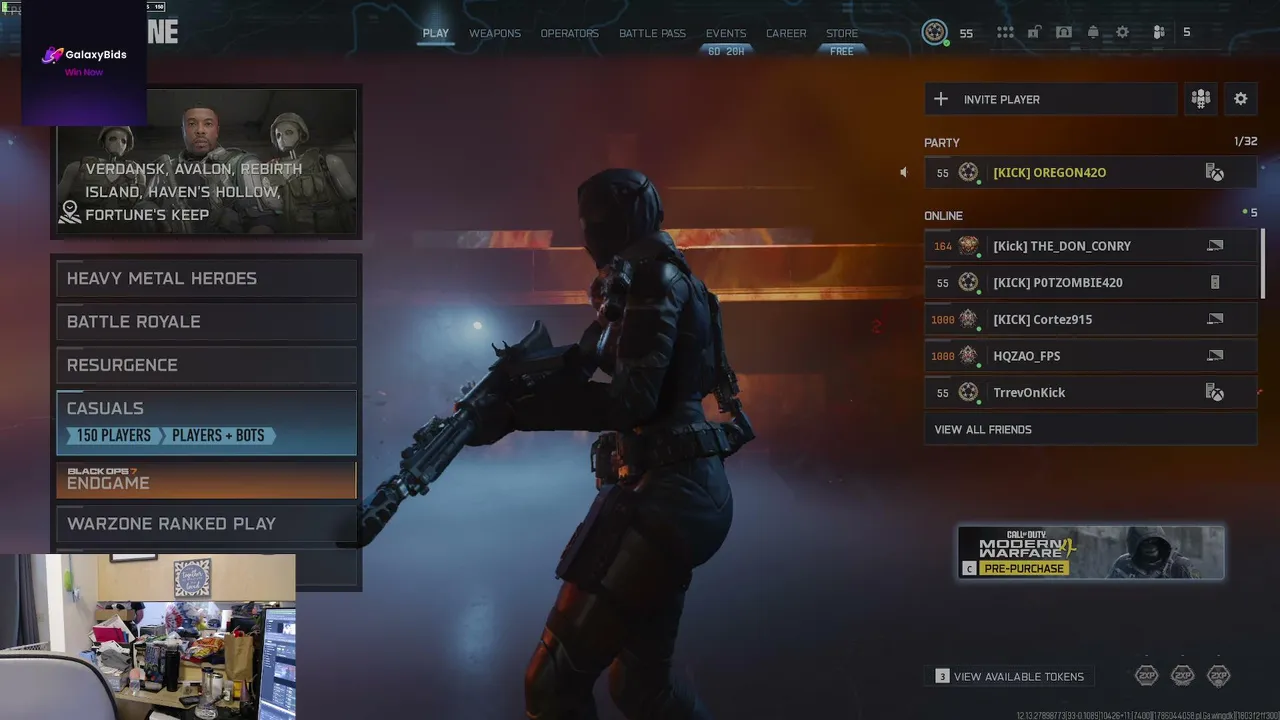Click the 150 Players tag under Casuals
This screenshot has height=720, width=1280.
[114, 436]
